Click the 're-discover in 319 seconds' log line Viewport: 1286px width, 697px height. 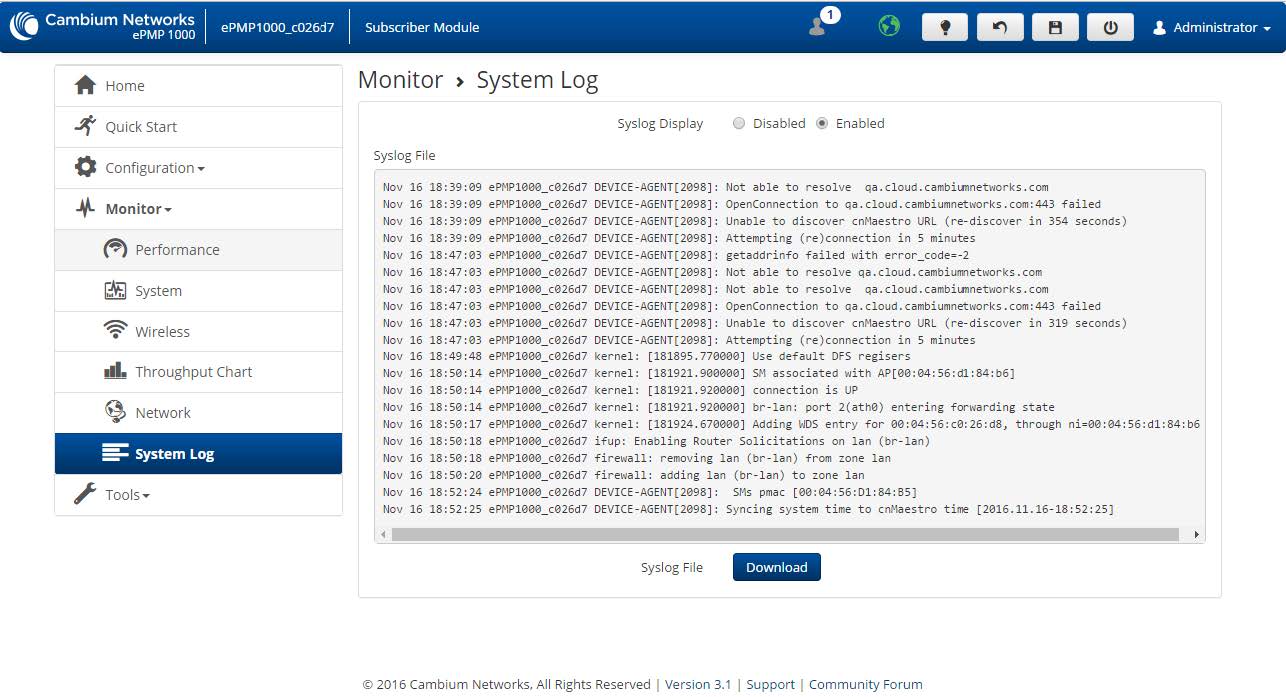click(755, 323)
